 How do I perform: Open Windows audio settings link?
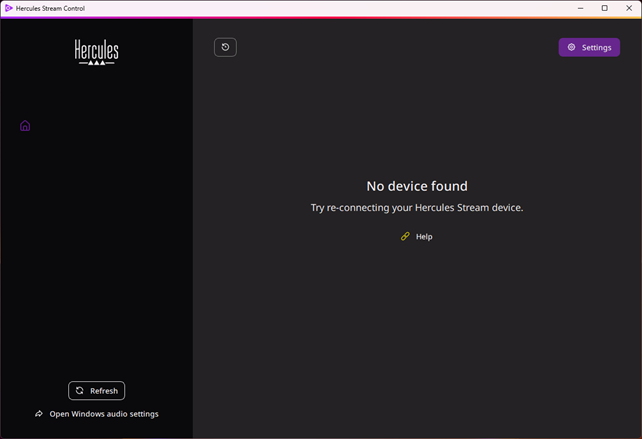pyautogui.click(x=97, y=414)
